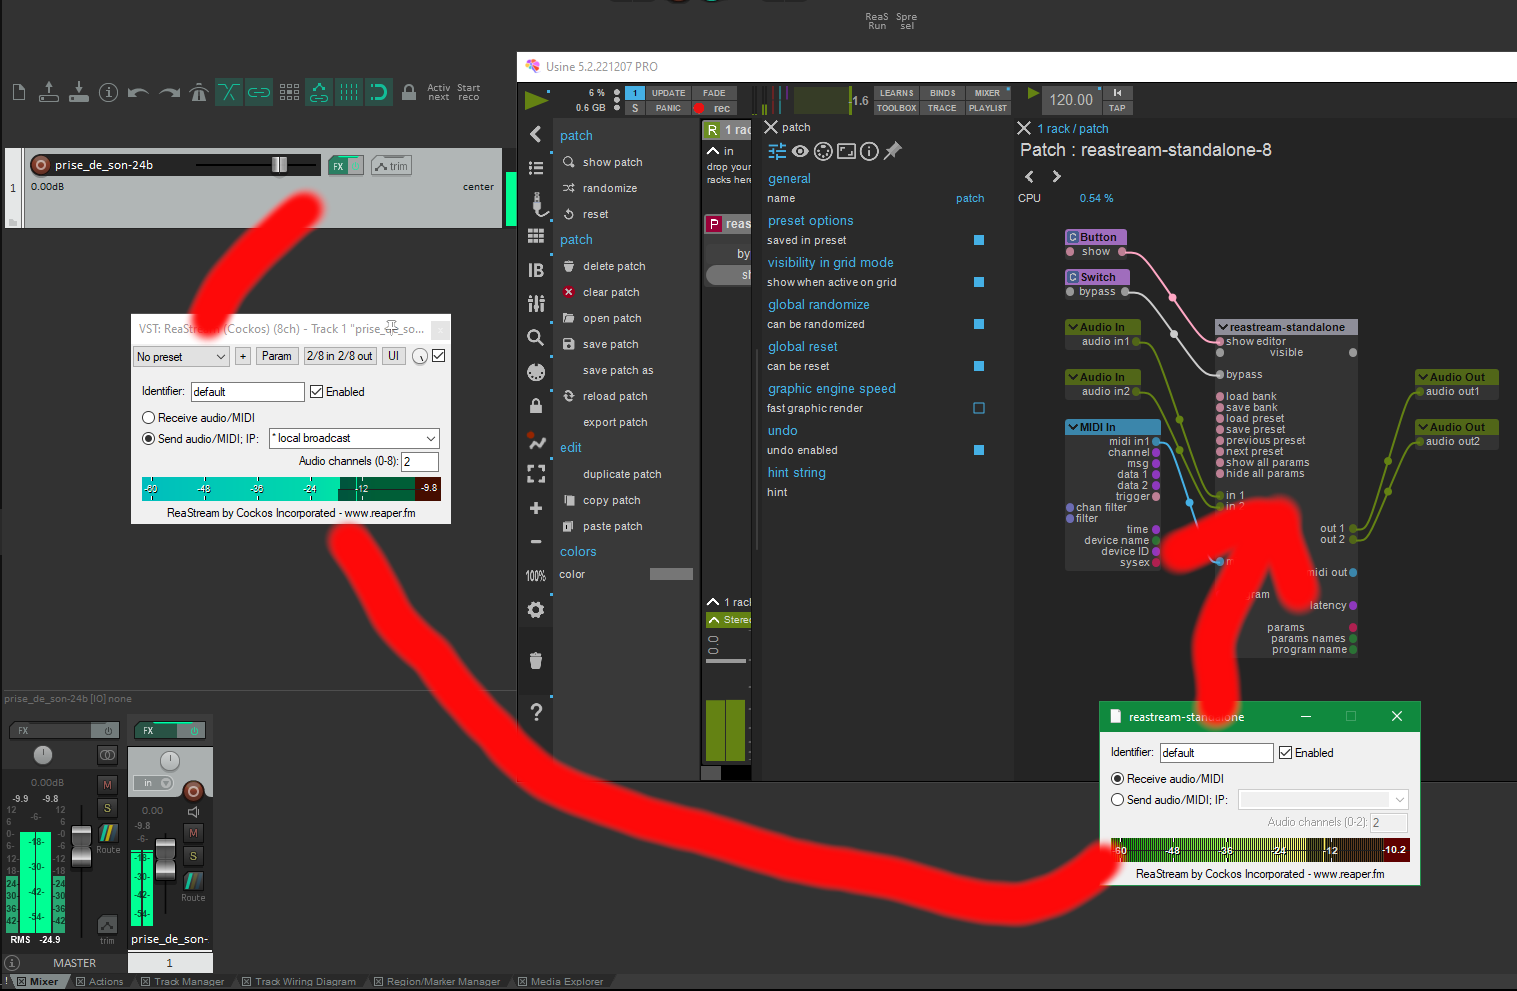Open the No preset dropdown
The height and width of the screenshot is (991, 1517).
click(182, 356)
